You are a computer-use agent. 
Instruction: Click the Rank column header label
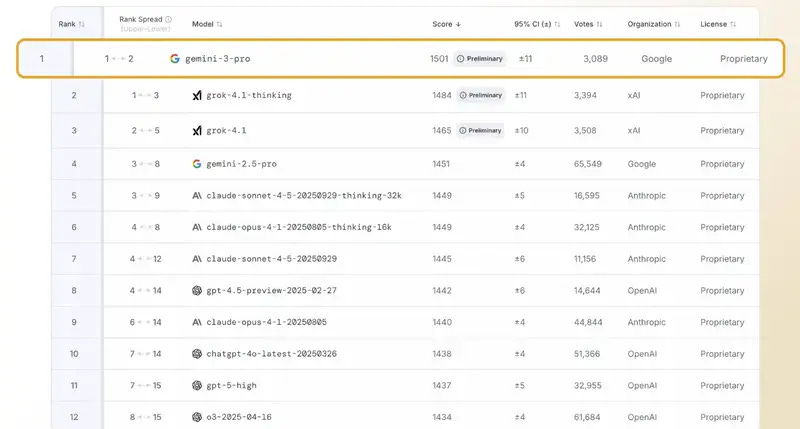[67, 24]
